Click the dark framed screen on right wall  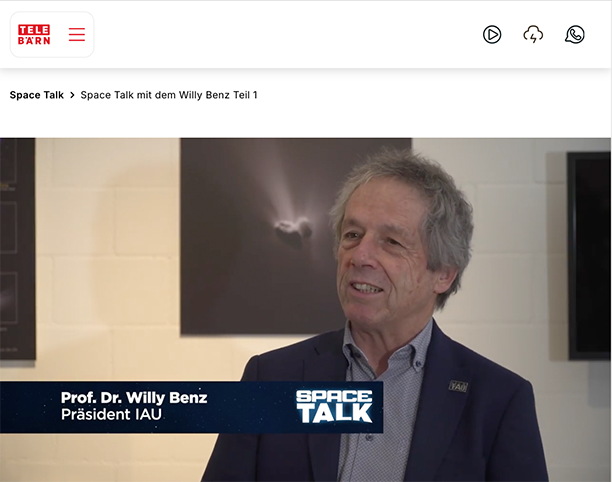[x=589, y=256]
